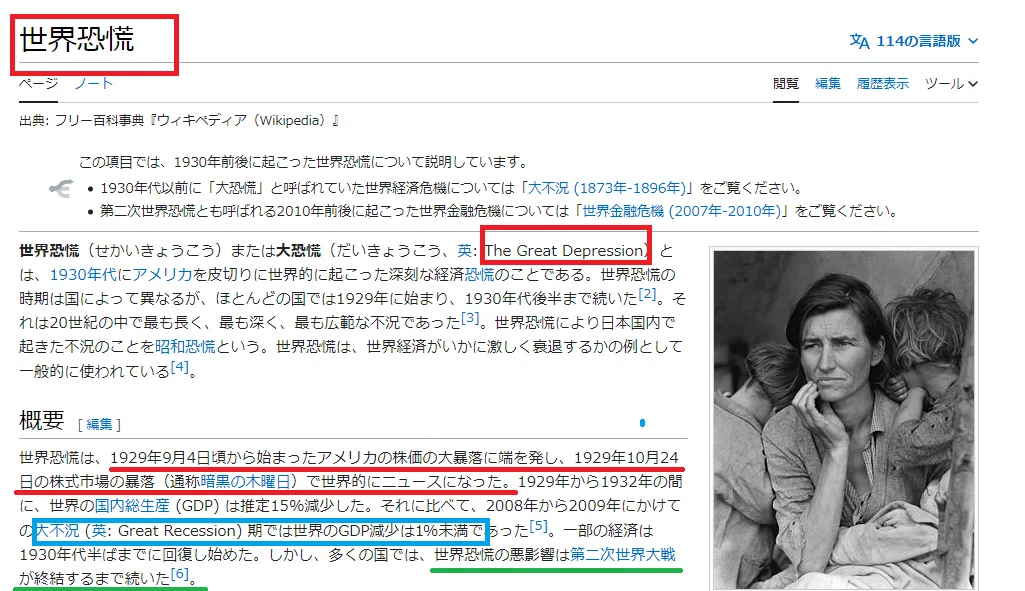1025x591 pixels.
Task: Jump to footnote [5]
Action: point(539,526)
